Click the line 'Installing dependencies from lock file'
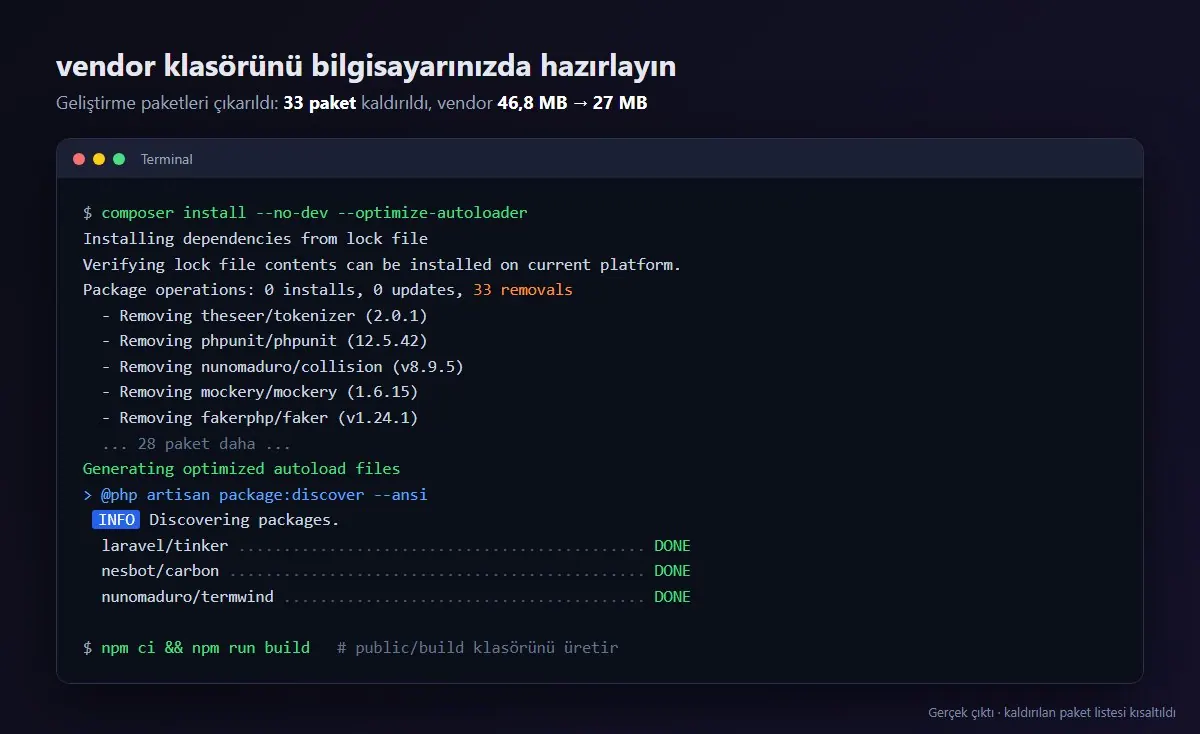Viewport: 1200px width, 734px height. [x=255, y=239]
